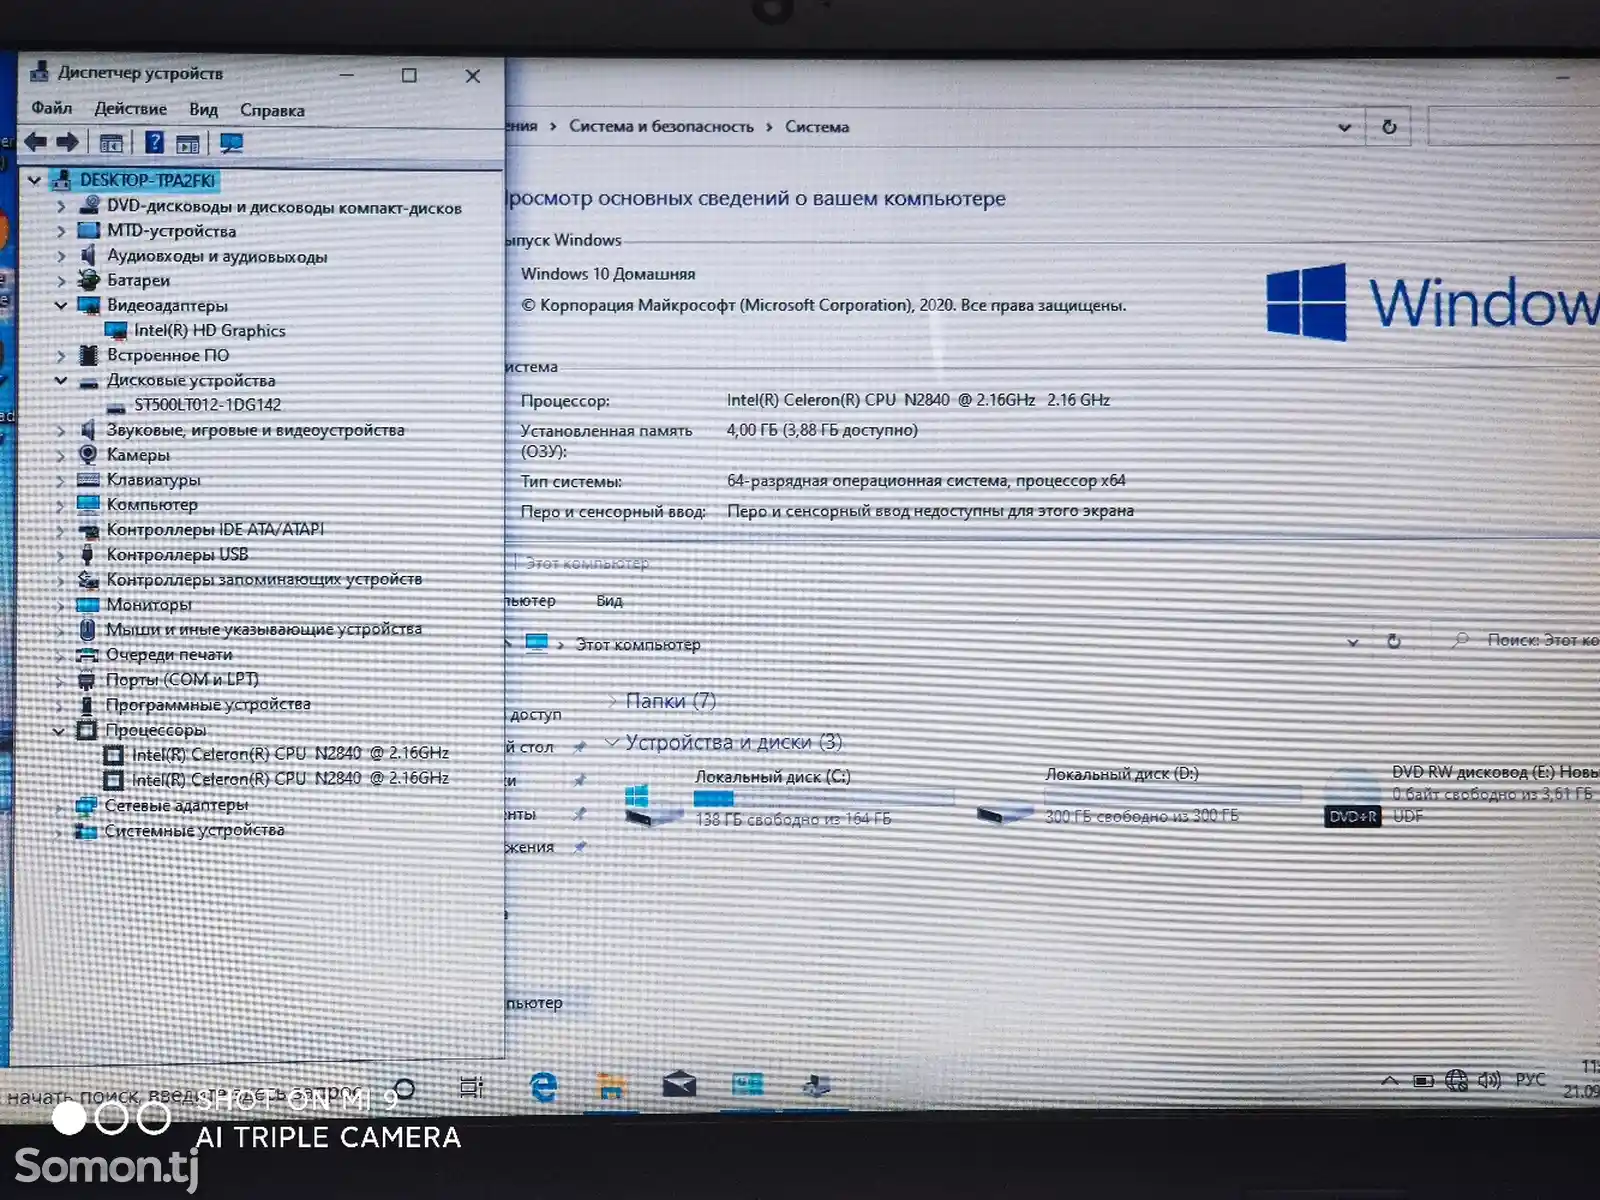Click Система и безопасность breadcrumb in System window

click(x=661, y=126)
